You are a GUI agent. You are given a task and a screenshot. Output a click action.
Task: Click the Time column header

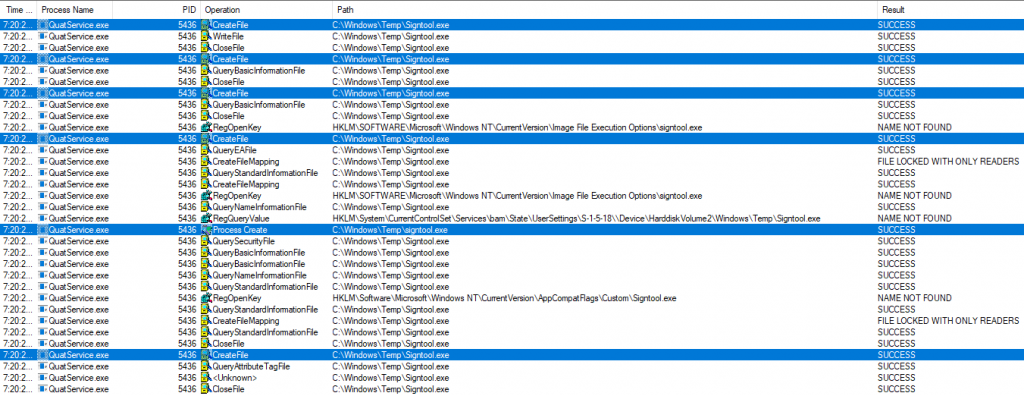tap(18, 10)
